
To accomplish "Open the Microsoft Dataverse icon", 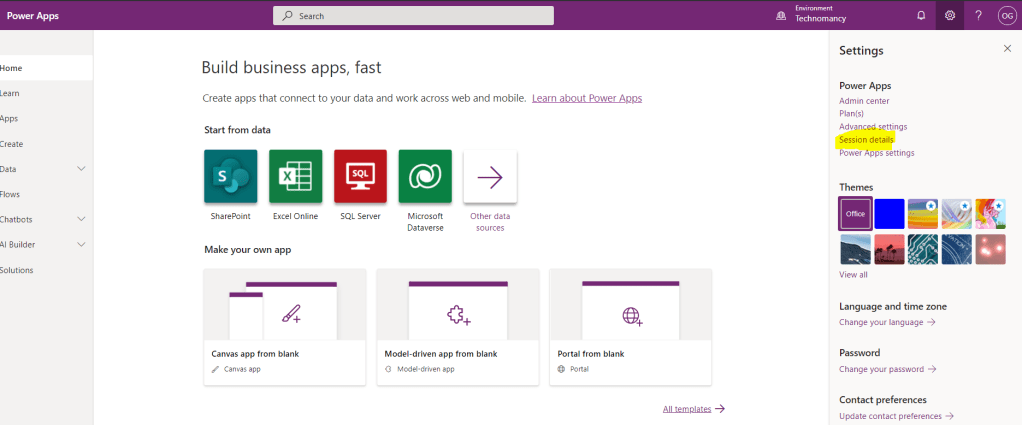I will pos(425,177).
